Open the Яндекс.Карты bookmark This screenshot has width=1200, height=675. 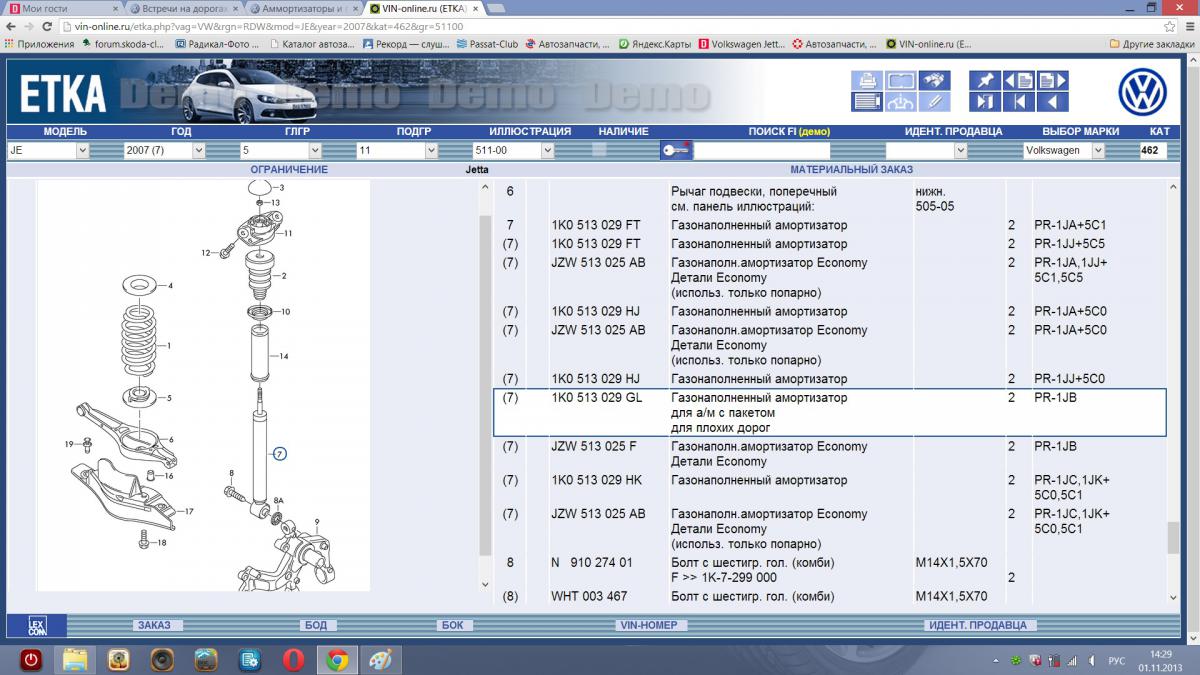(x=655, y=44)
